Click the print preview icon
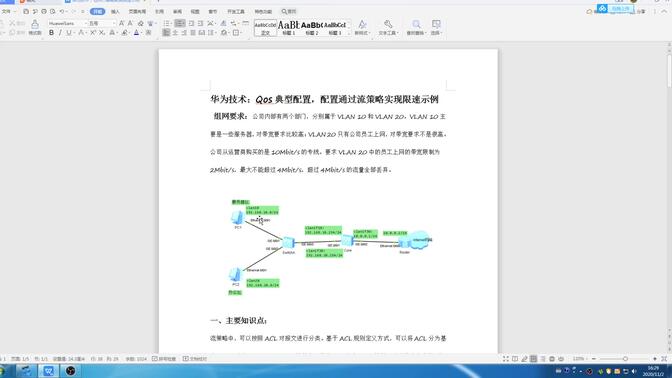Image resolution: width=672 pixels, height=378 pixels. (52, 12)
